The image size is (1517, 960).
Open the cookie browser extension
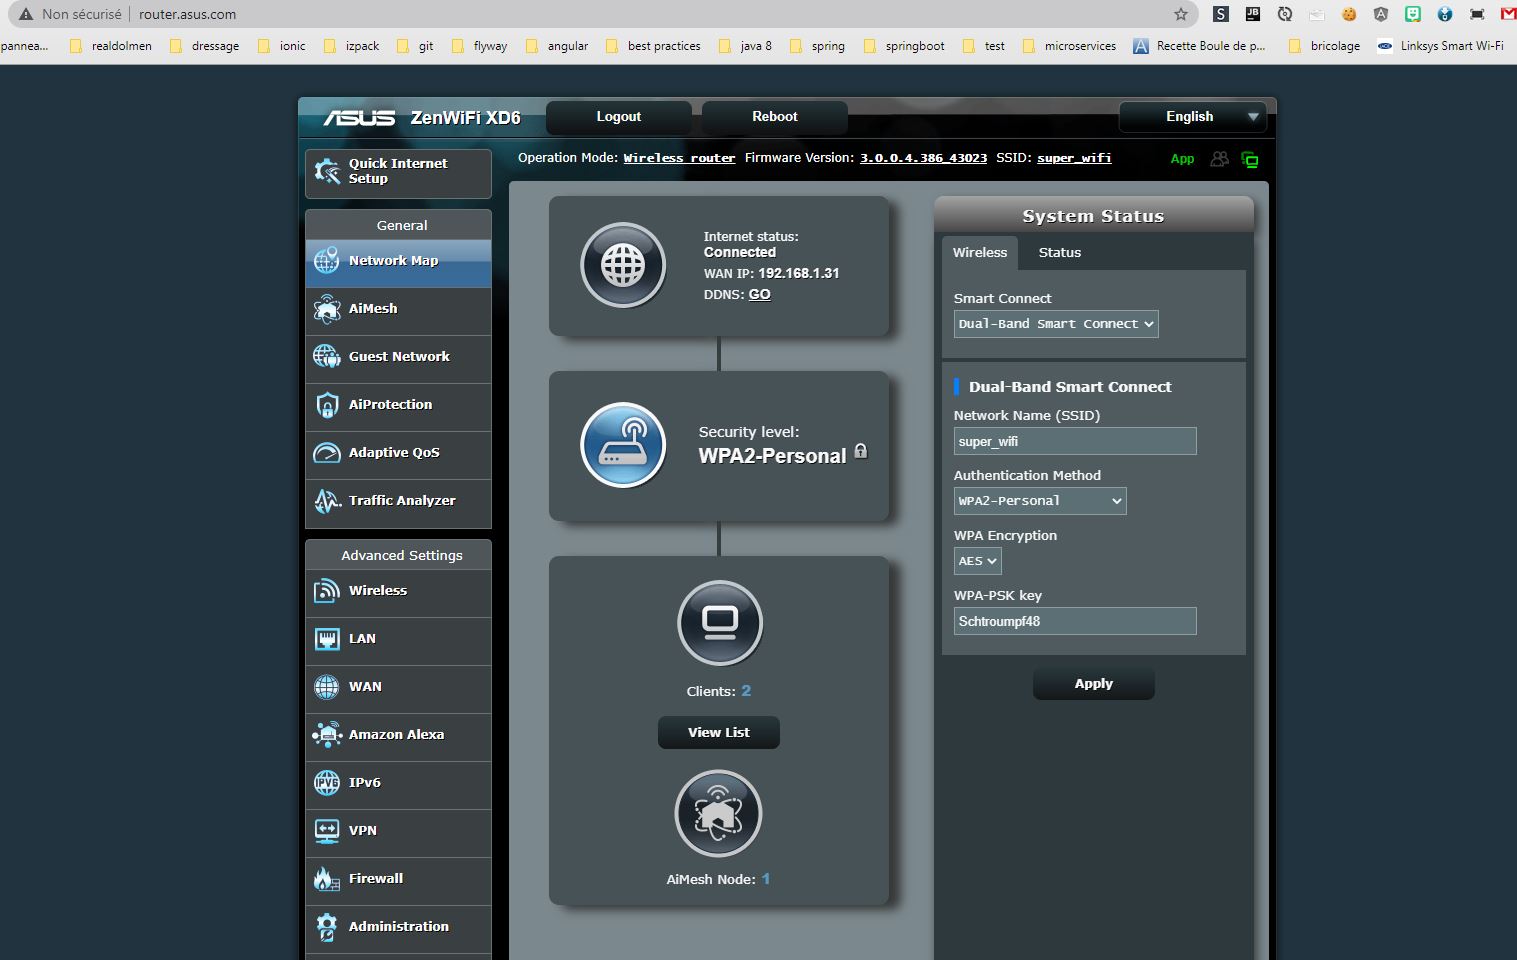click(x=1349, y=14)
